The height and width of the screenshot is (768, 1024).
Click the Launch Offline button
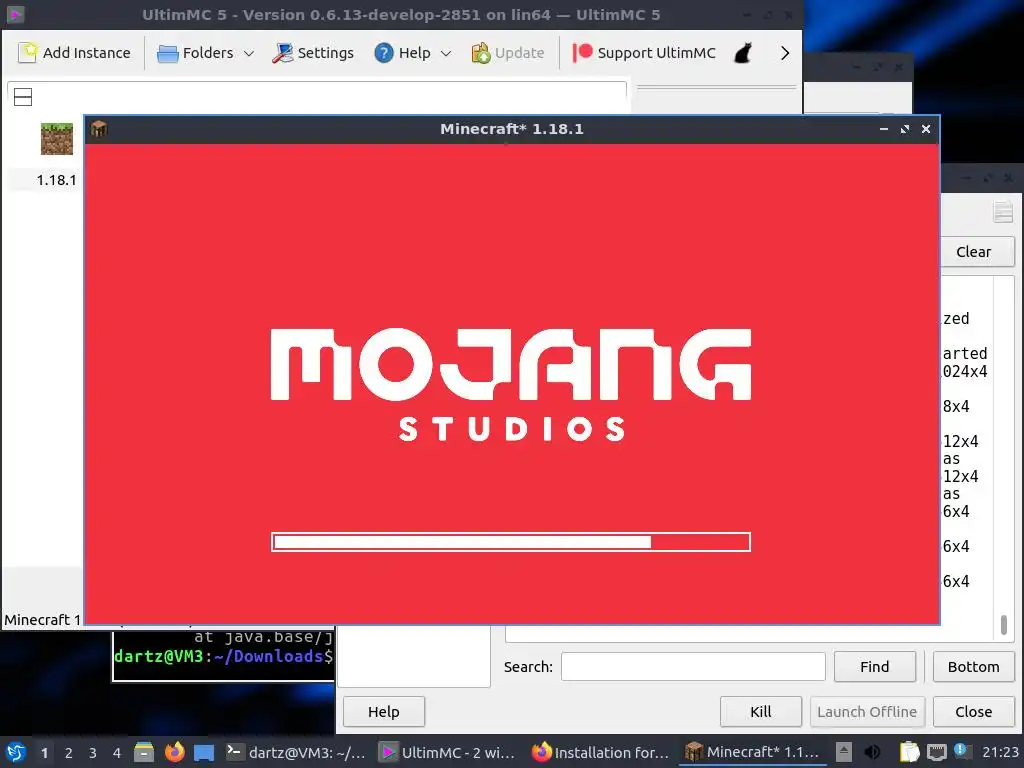(x=867, y=712)
